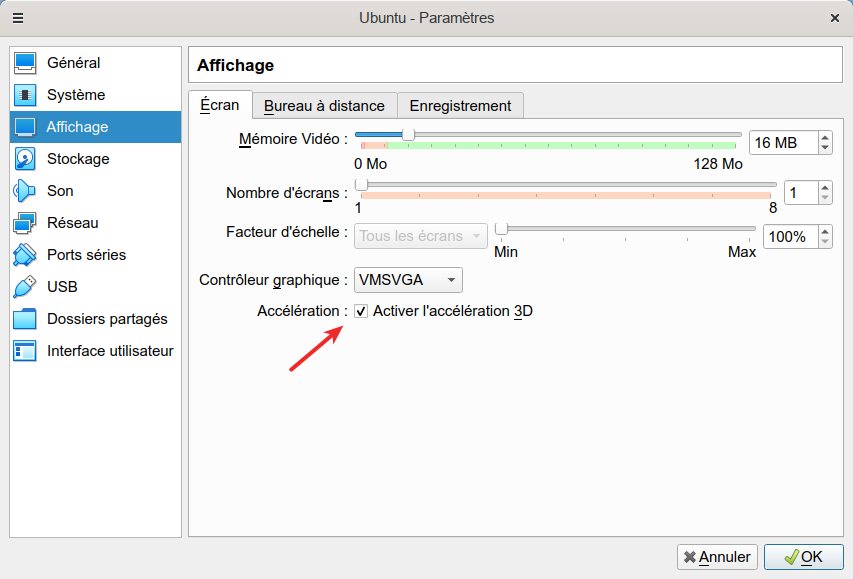Disable the 3D acceleration checkbox

pyautogui.click(x=361, y=311)
